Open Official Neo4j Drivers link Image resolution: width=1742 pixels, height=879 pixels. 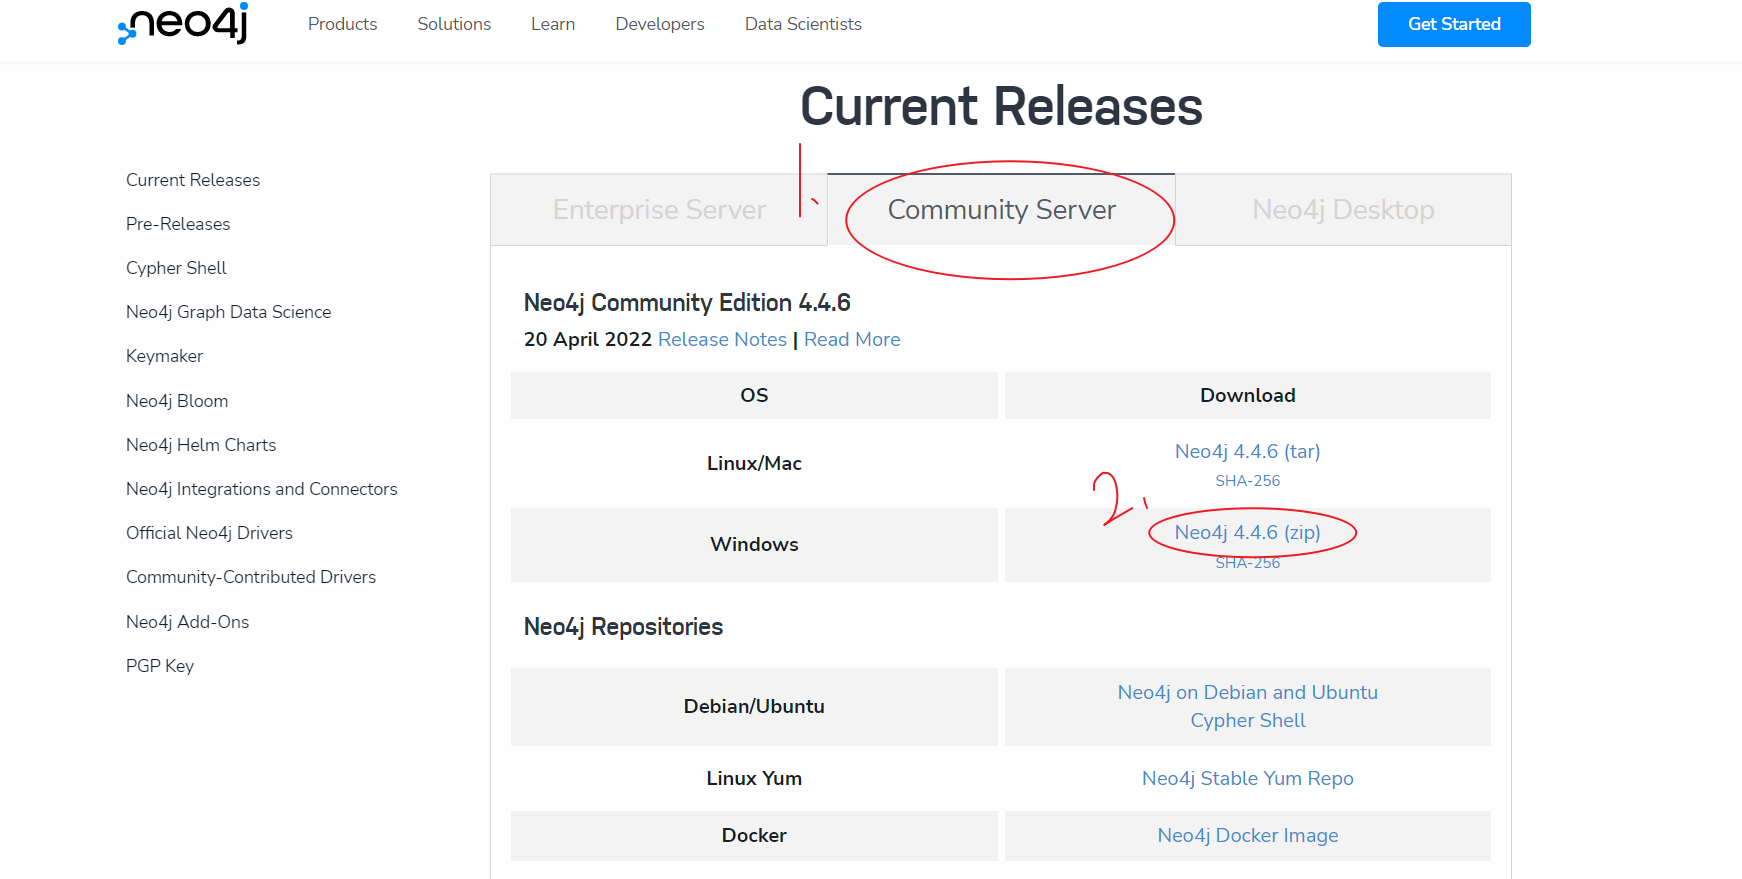[x=209, y=533]
